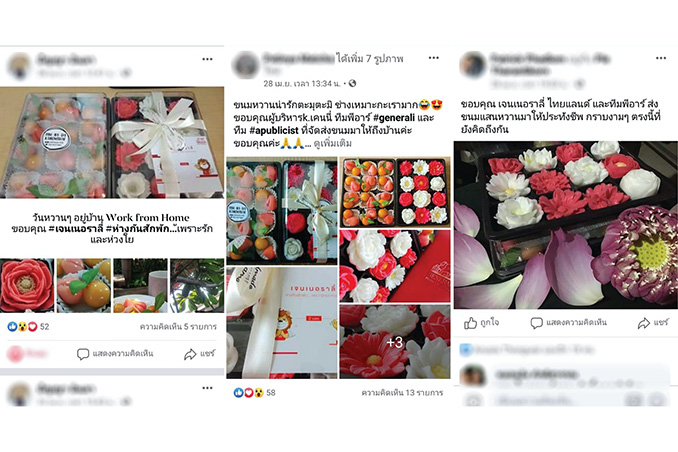Open the three-dot menu on the middle post
678x452 pixels.
point(434,58)
